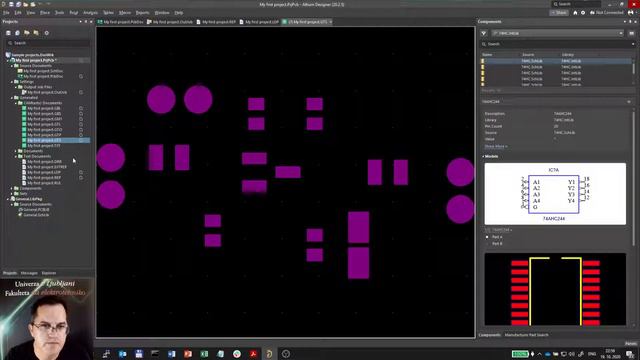Expand the Components folder in project tree

12,188
